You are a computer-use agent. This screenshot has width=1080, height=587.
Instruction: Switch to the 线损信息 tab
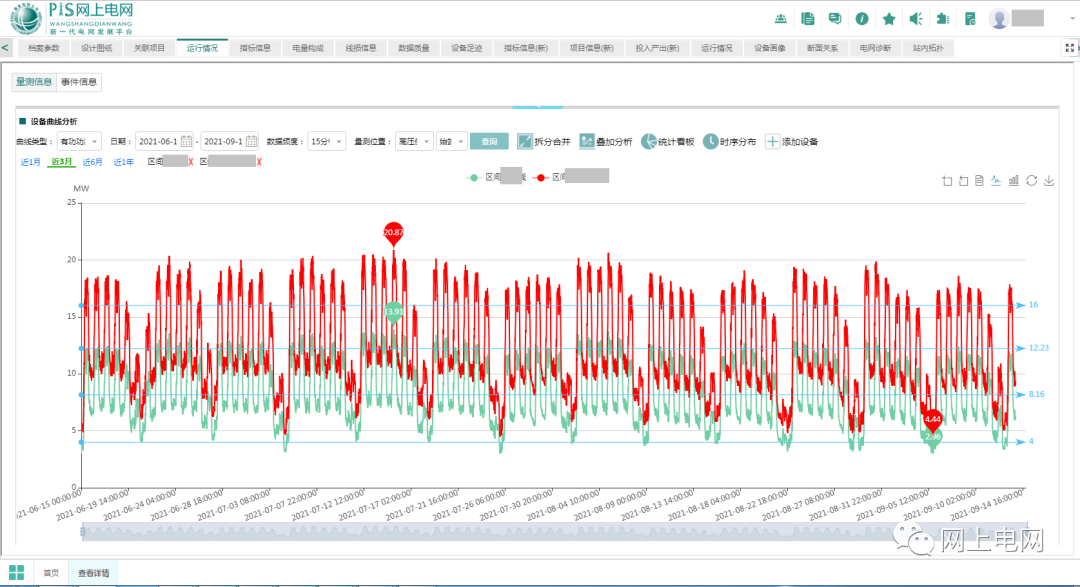click(x=361, y=48)
